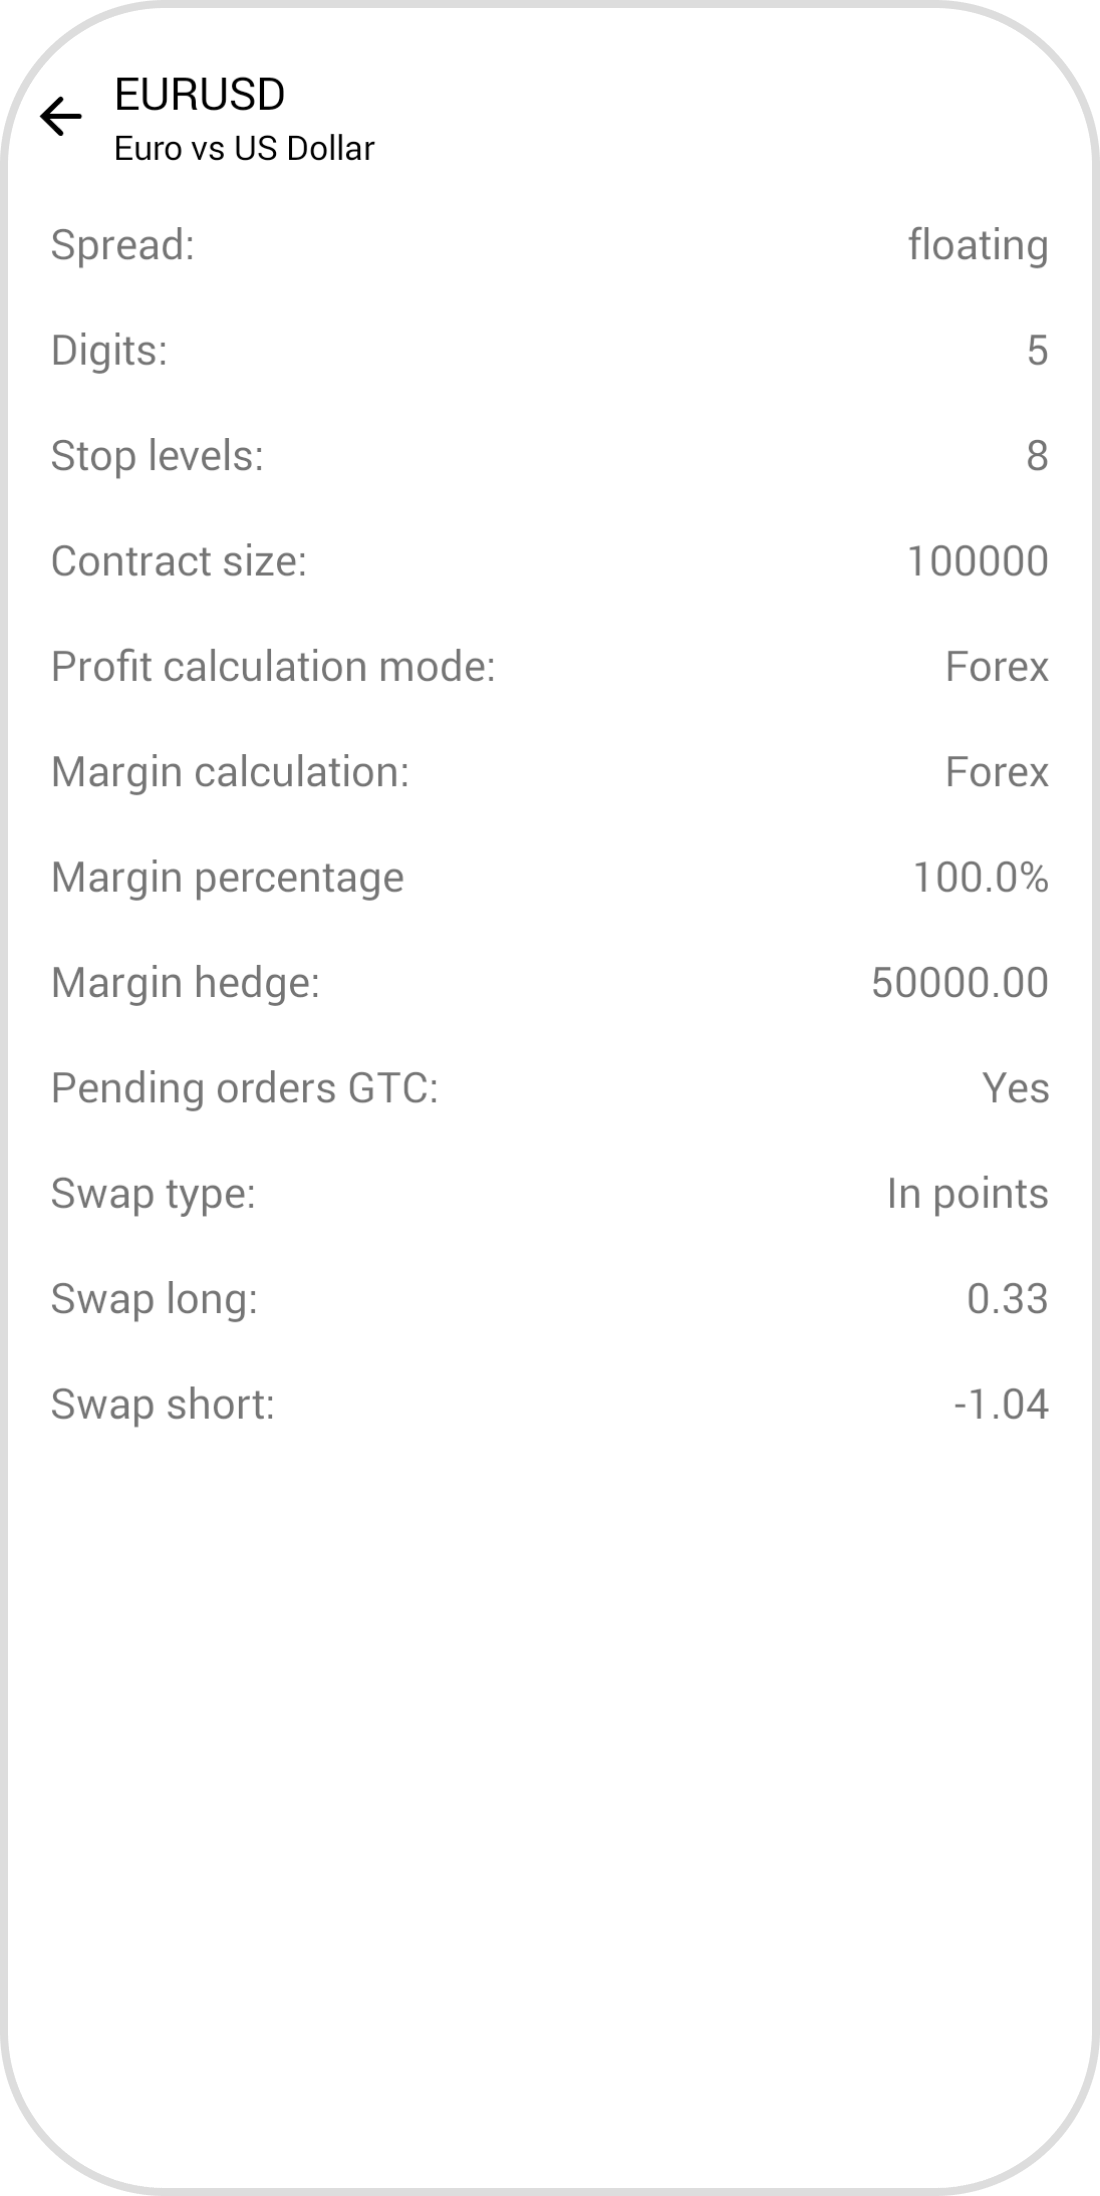Tap the back arrow icon
The image size is (1100, 2196).
61,117
